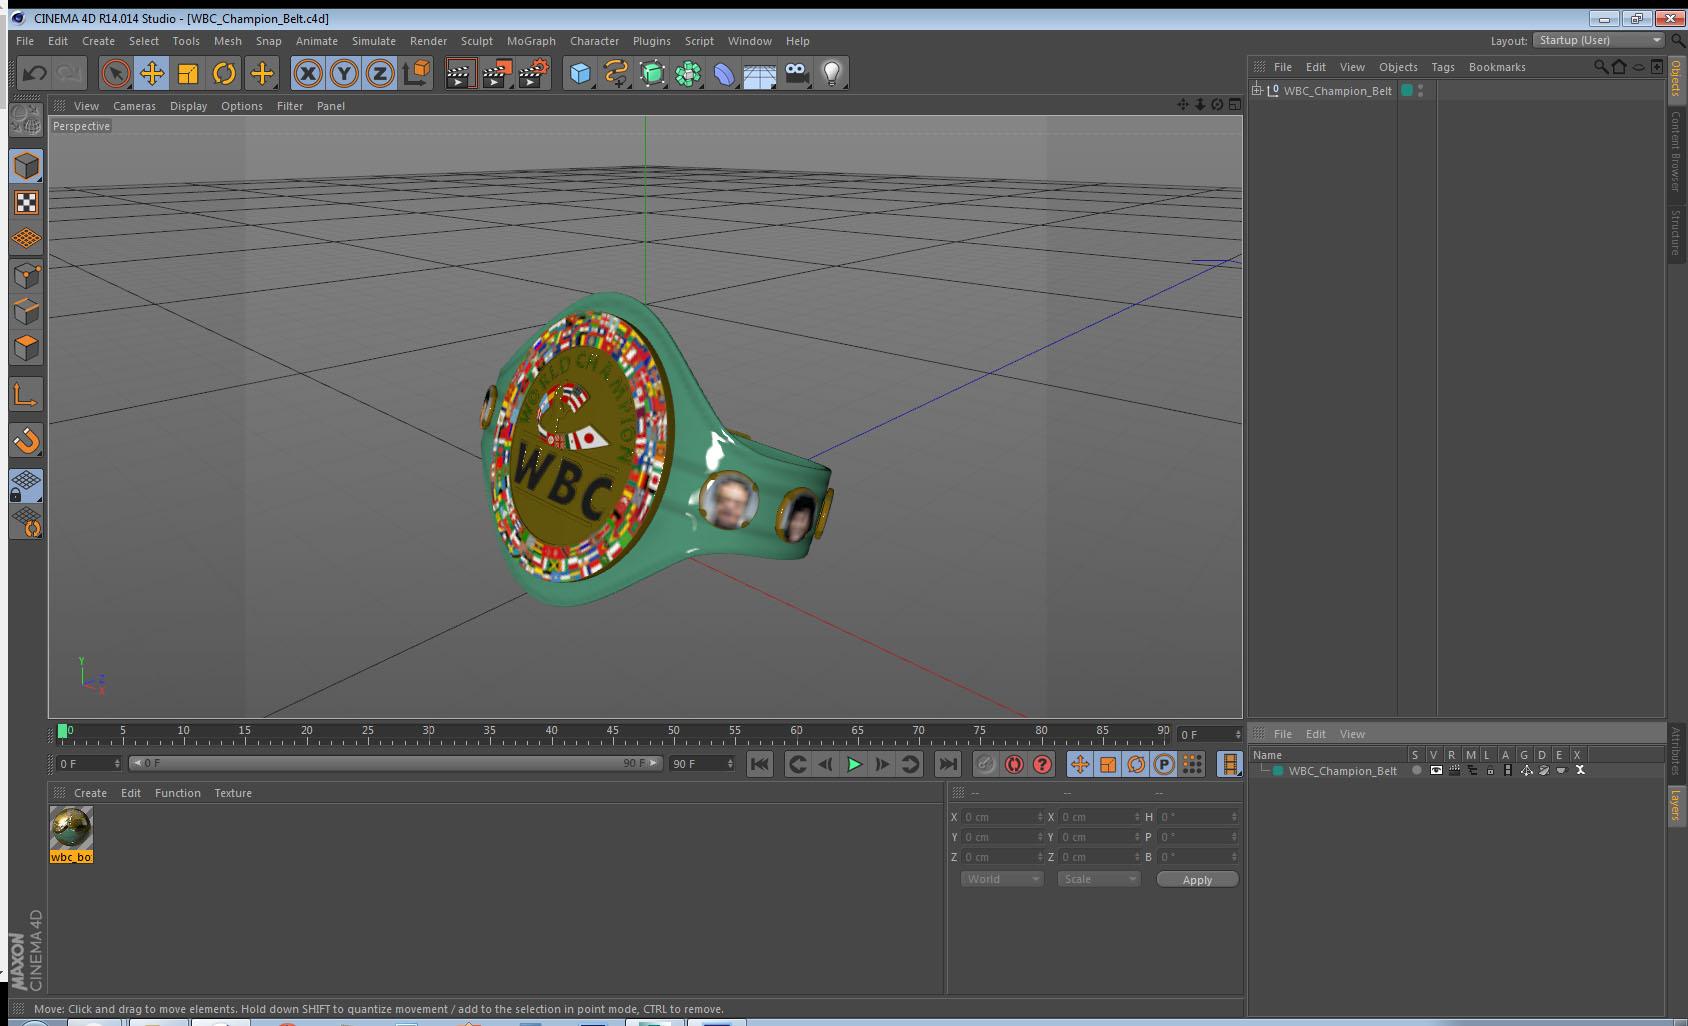The image size is (1688, 1026).
Task: Open material manager Create menu
Action: coord(90,793)
